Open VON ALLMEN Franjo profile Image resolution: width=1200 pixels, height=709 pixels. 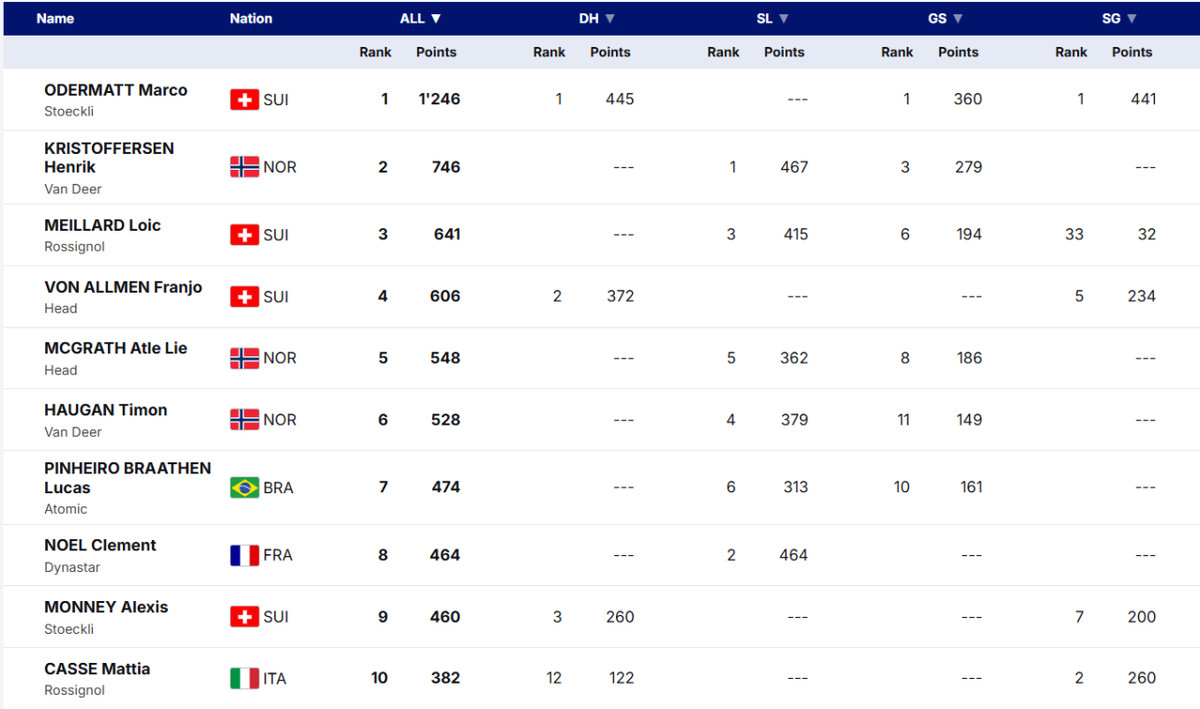[x=123, y=287]
